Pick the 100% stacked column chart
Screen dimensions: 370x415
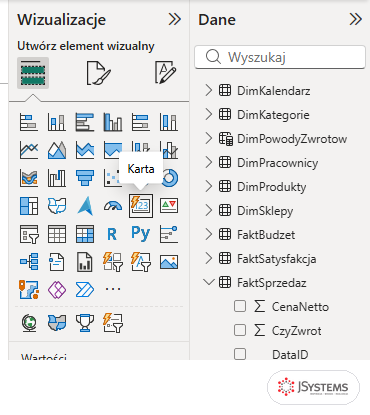pyautogui.click(x=169, y=122)
